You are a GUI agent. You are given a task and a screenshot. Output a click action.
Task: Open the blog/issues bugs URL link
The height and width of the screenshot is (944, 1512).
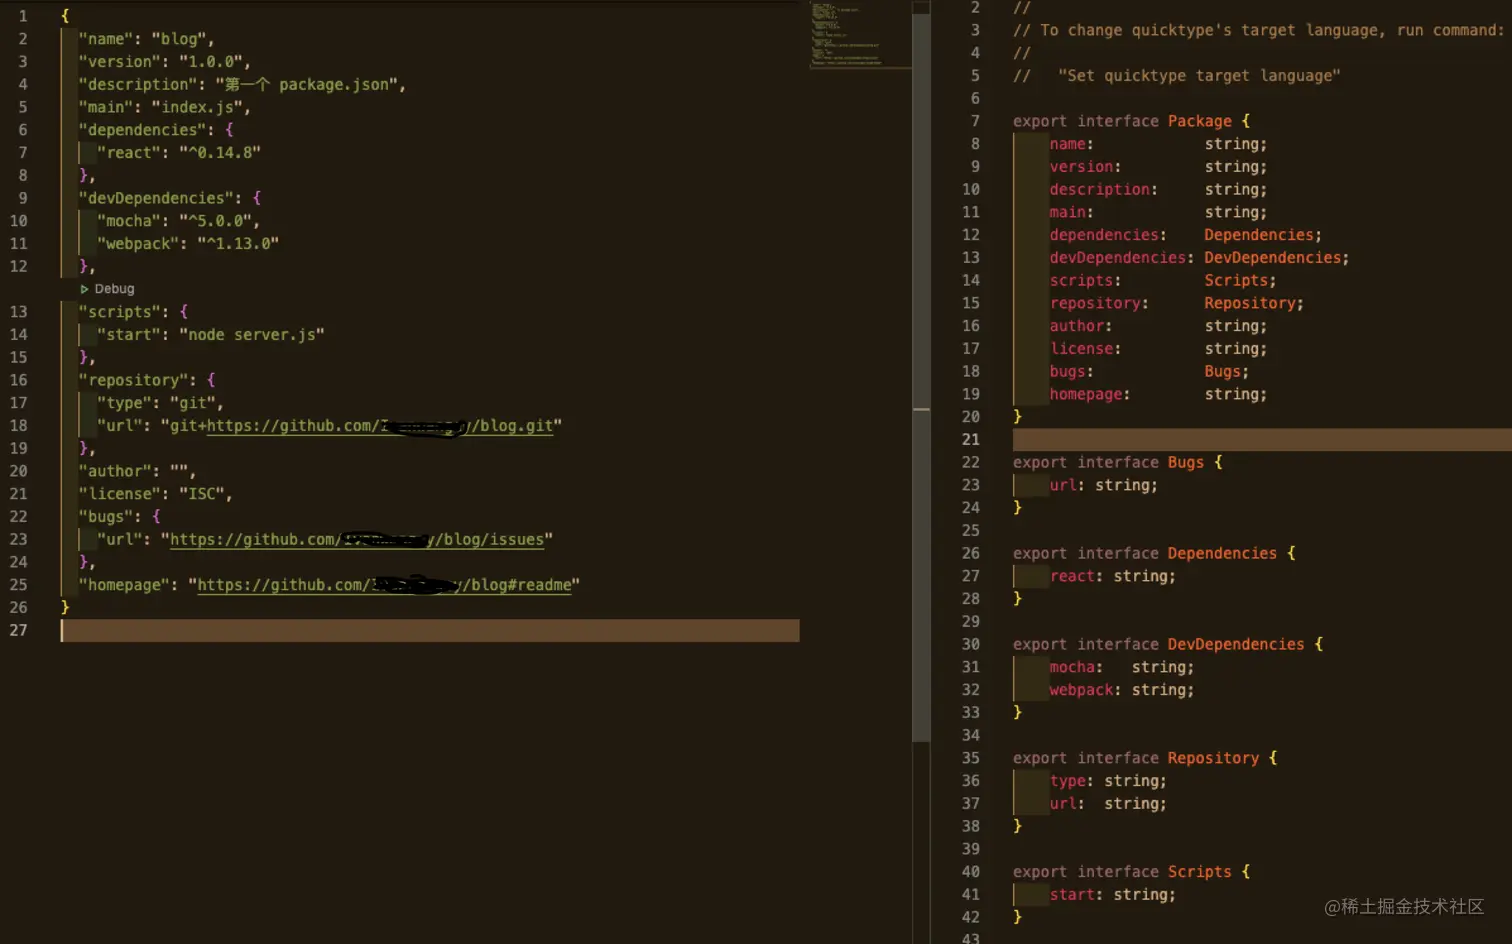[x=357, y=540]
